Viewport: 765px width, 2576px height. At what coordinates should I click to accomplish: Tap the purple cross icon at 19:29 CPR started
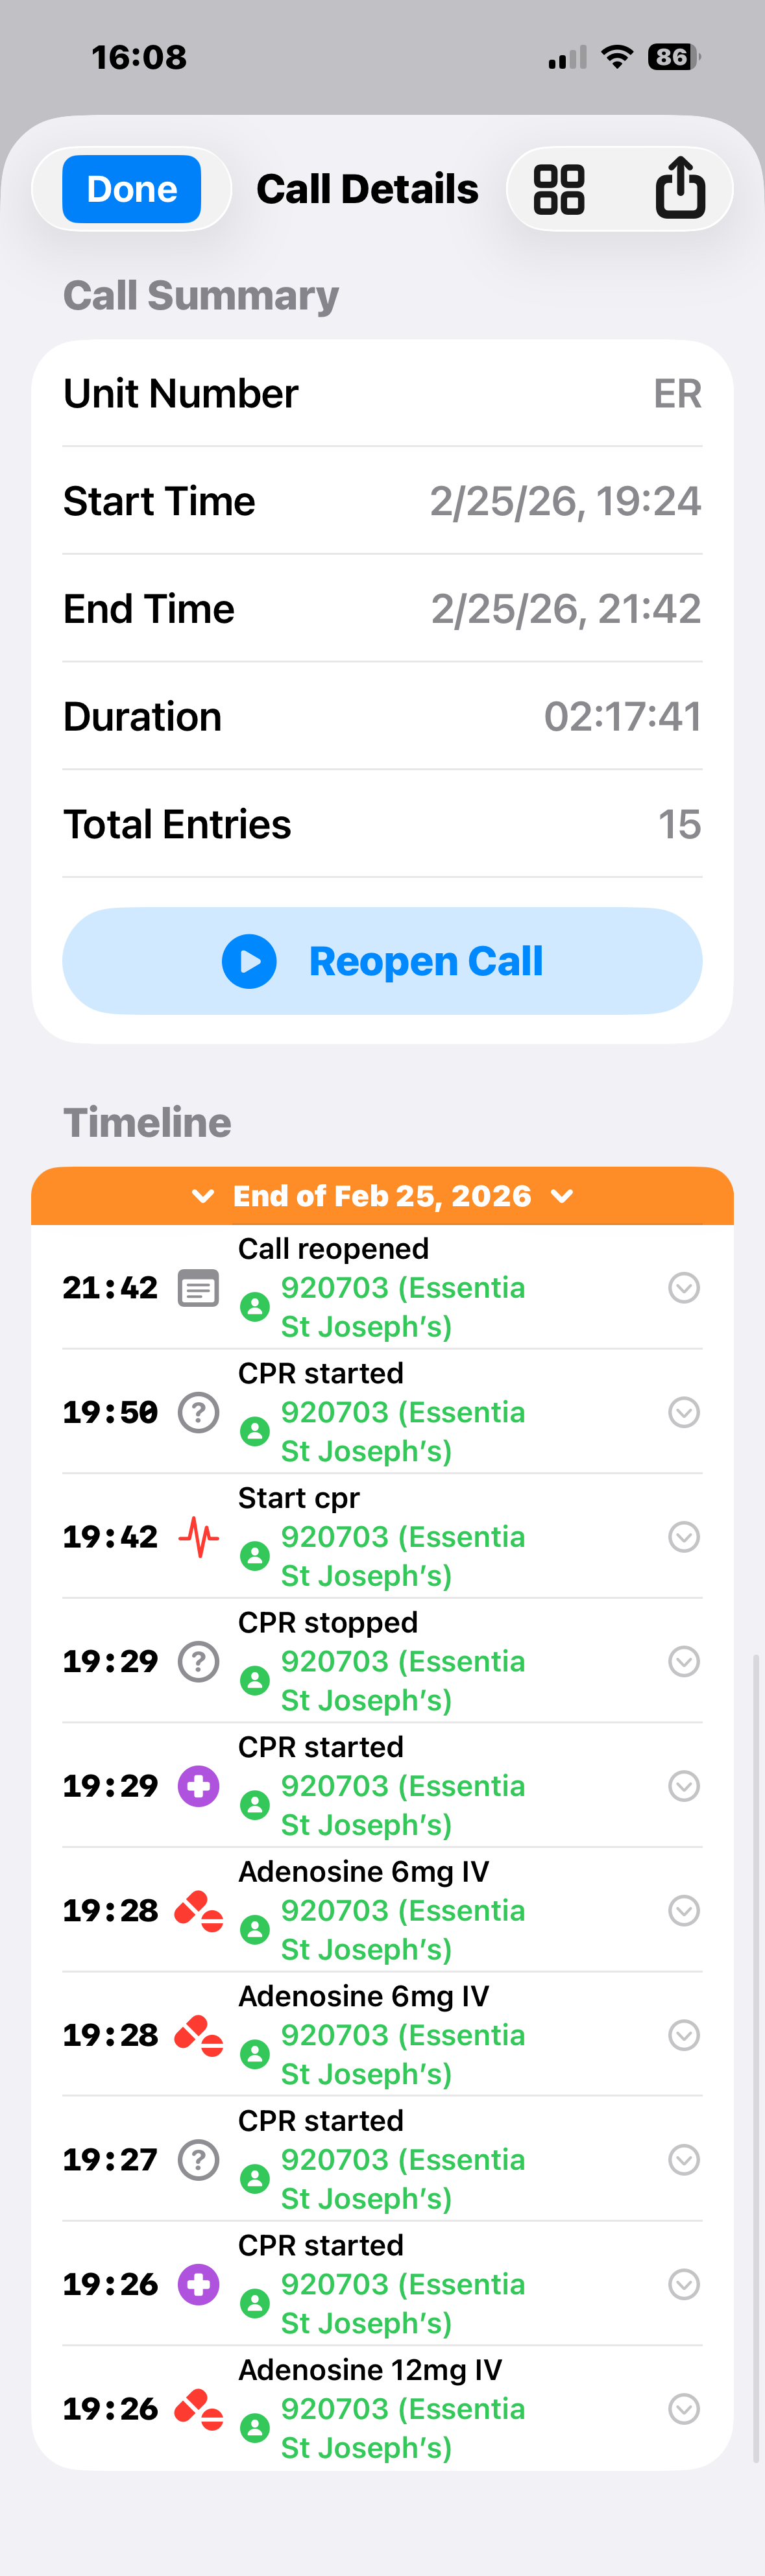(x=198, y=1786)
